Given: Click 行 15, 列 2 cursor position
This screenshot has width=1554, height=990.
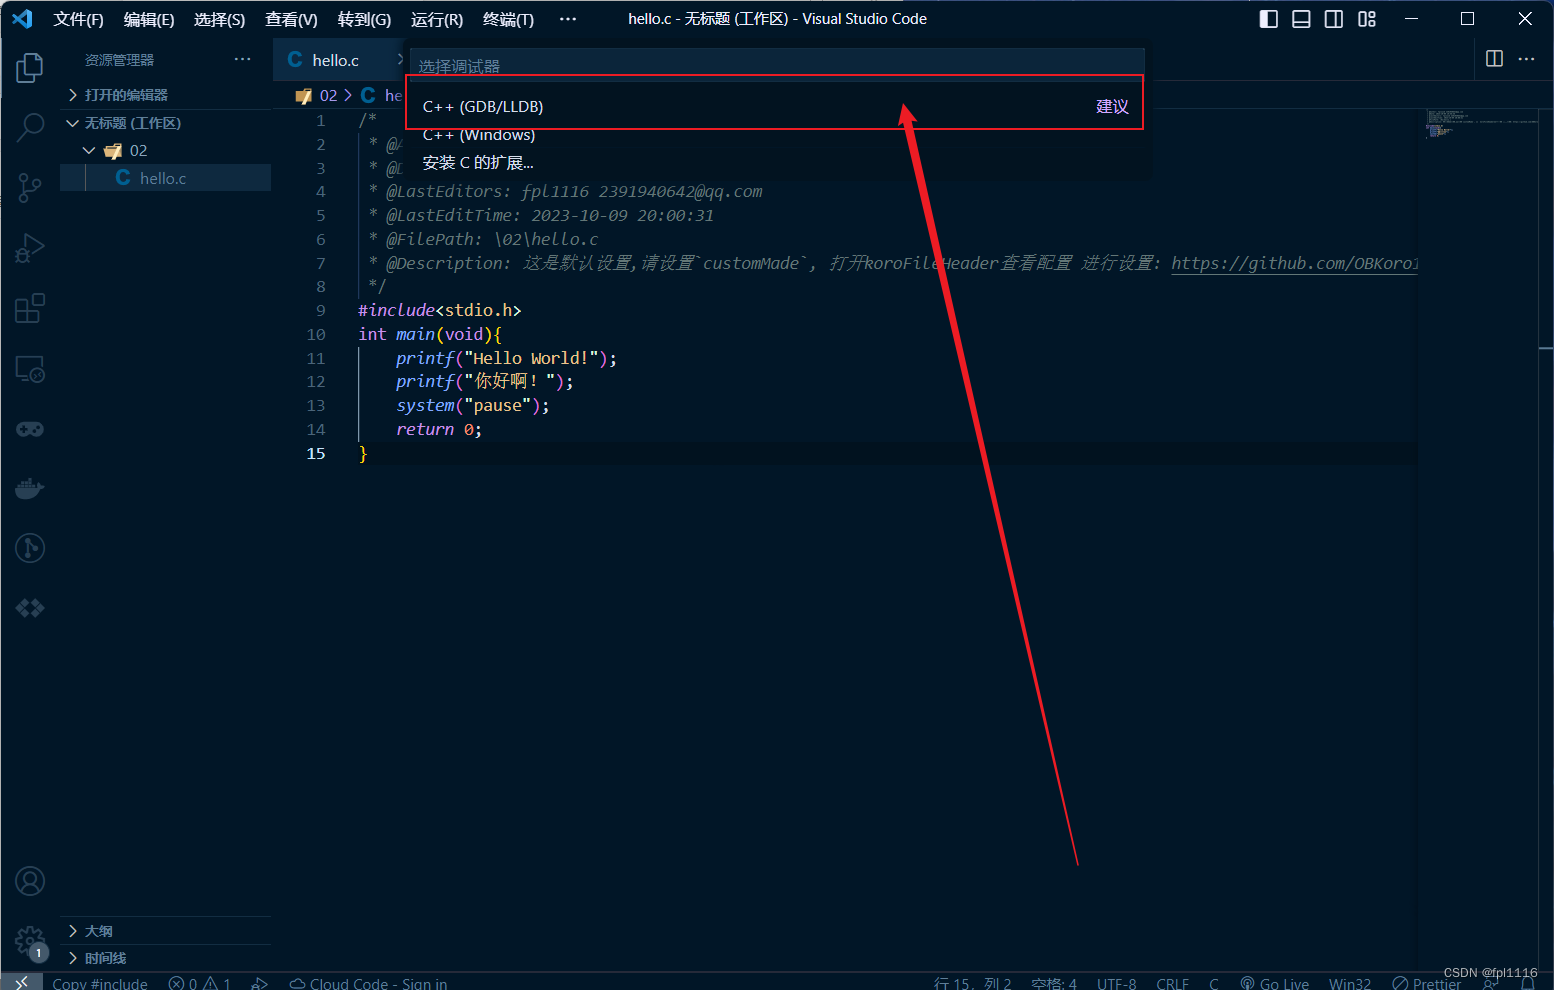Looking at the screenshot, I should pos(973,984).
